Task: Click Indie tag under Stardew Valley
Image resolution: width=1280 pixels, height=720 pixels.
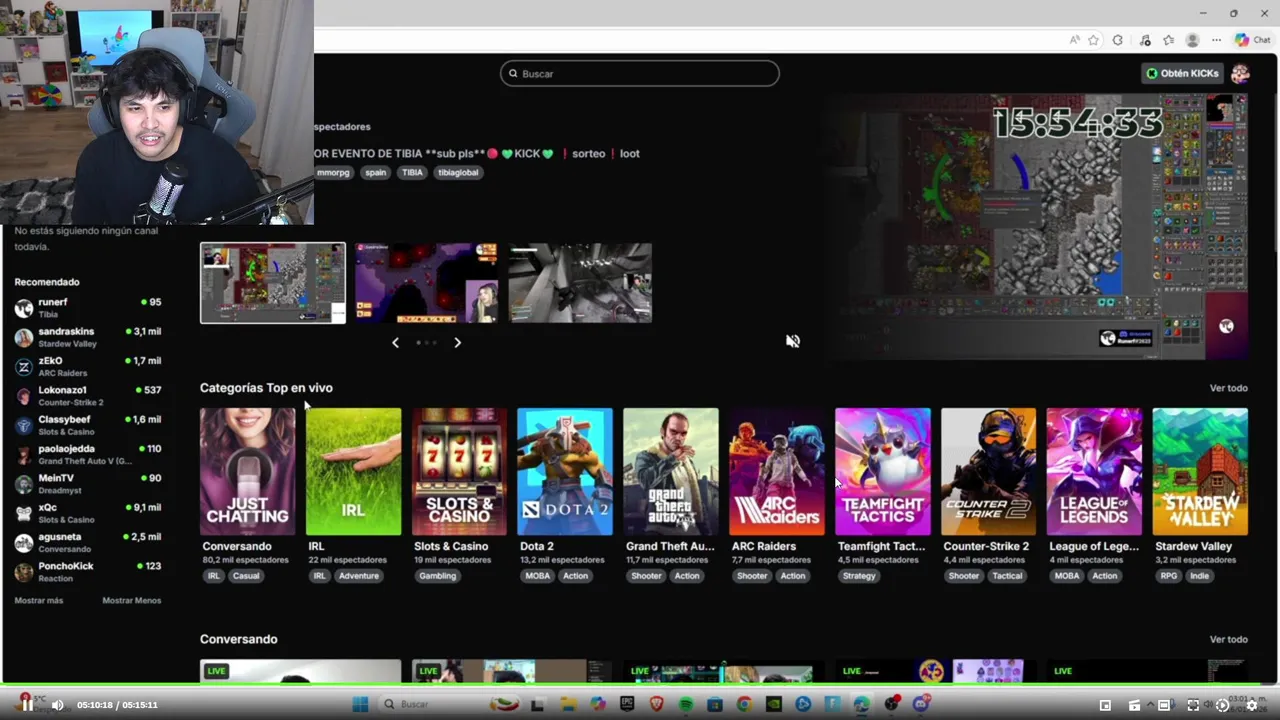Action: pyautogui.click(x=1199, y=576)
